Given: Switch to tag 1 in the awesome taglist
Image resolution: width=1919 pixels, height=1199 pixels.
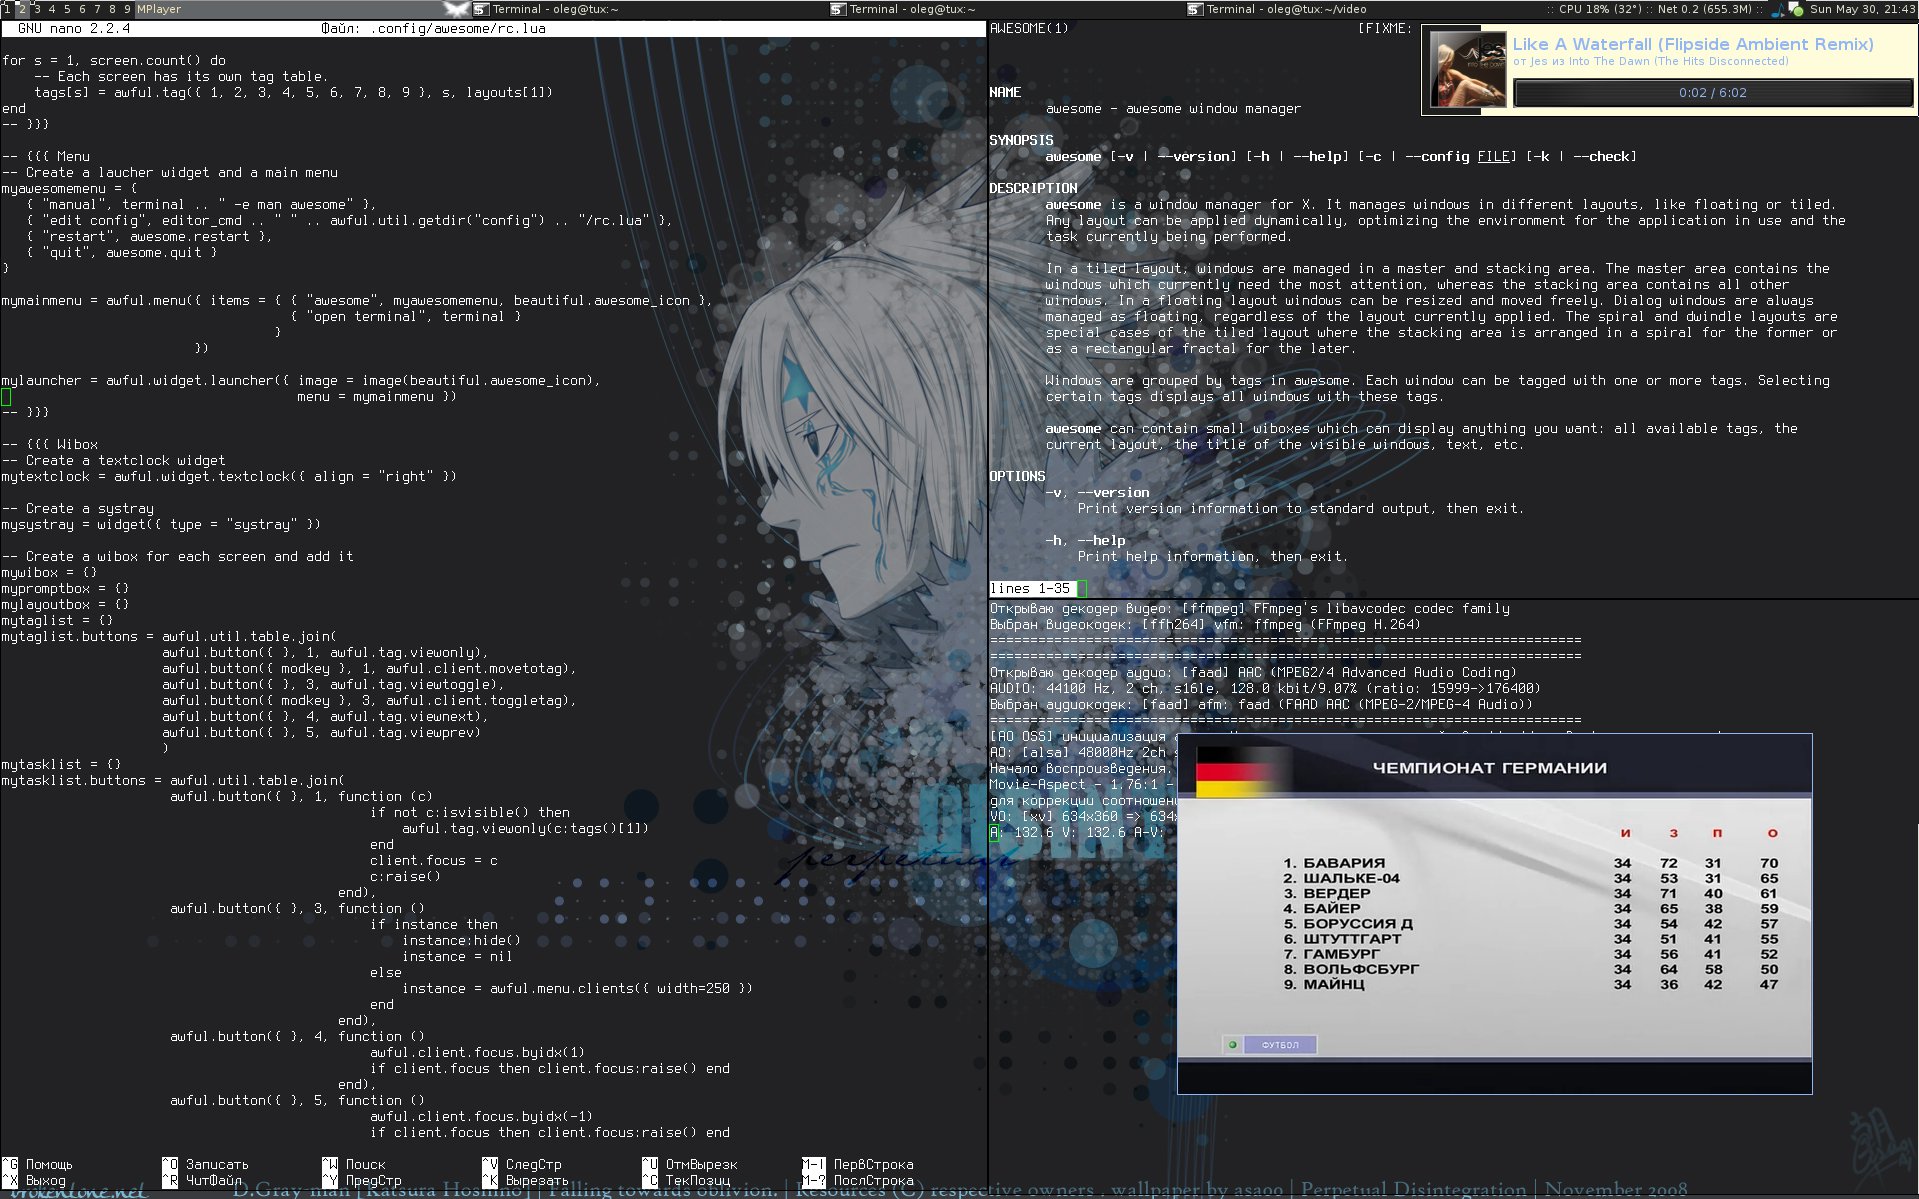Looking at the screenshot, I should click(5, 9).
